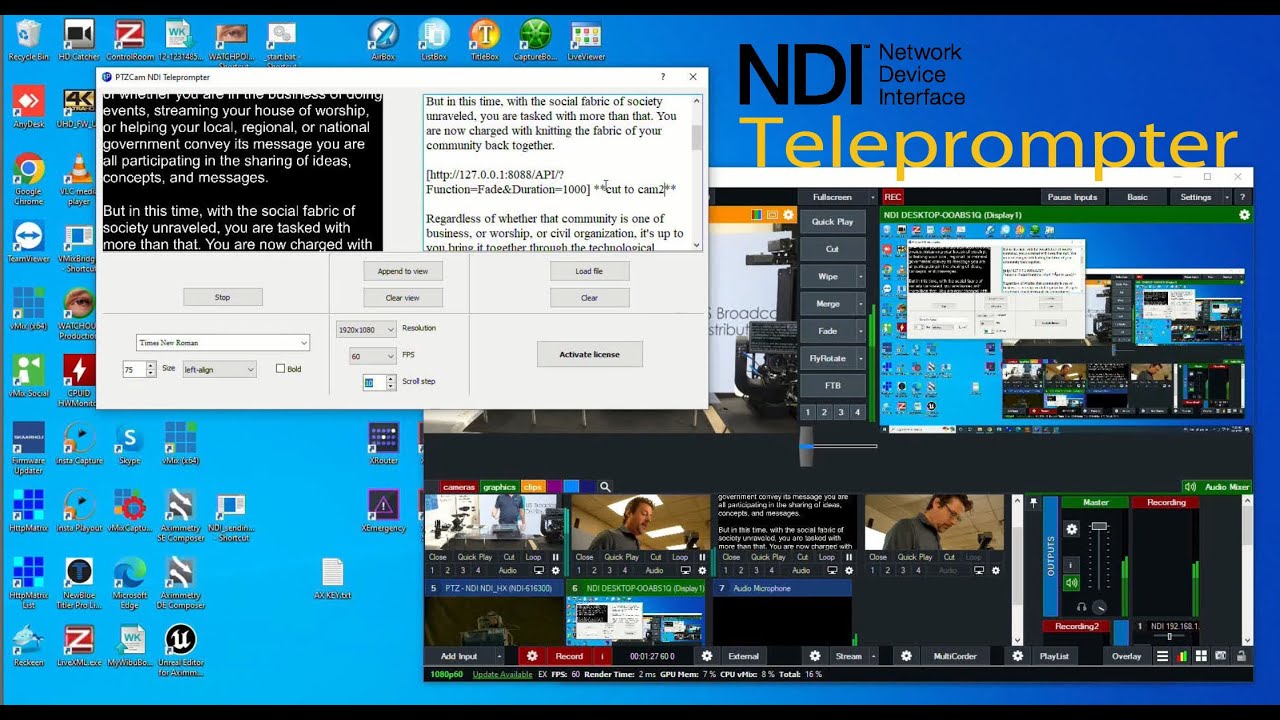
Task: Click the Clear view button
Action: click(402, 297)
